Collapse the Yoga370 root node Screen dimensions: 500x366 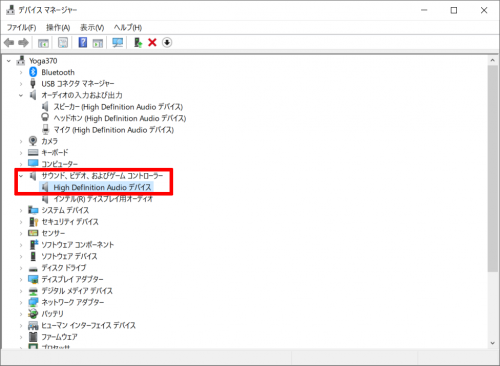coord(9,61)
